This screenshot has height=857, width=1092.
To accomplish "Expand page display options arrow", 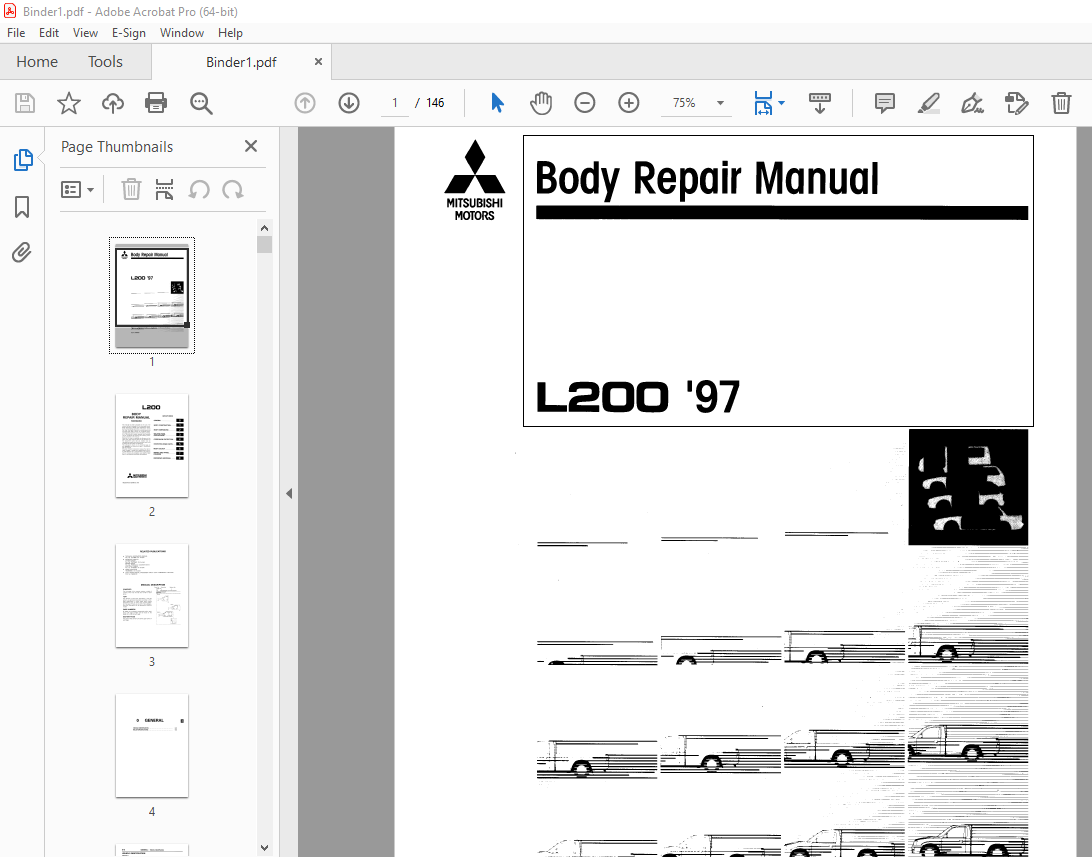I will coord(781,103).
